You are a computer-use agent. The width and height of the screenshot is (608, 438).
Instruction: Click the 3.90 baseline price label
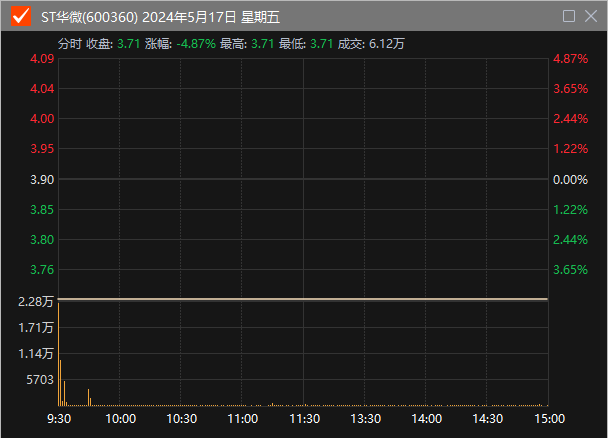(x=42, y=180)
